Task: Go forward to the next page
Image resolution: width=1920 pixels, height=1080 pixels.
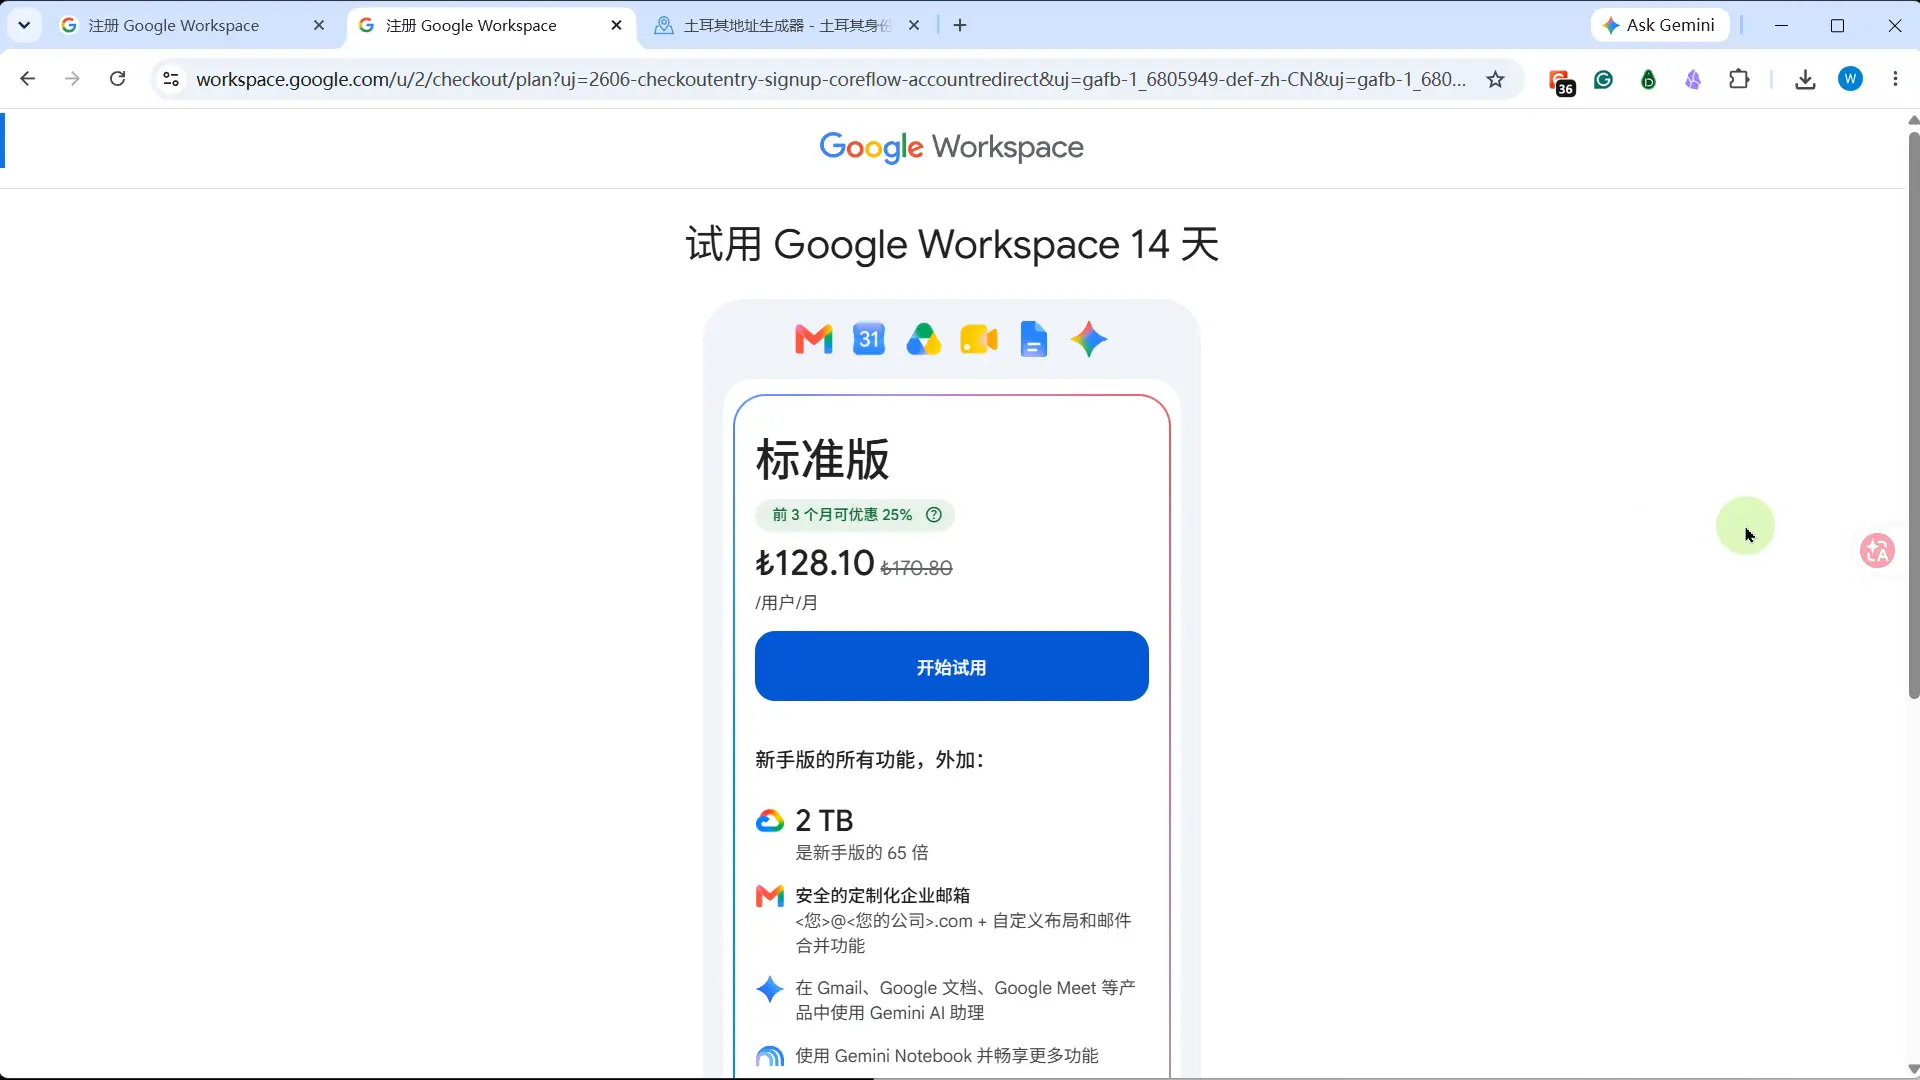Action: (72, 79)
